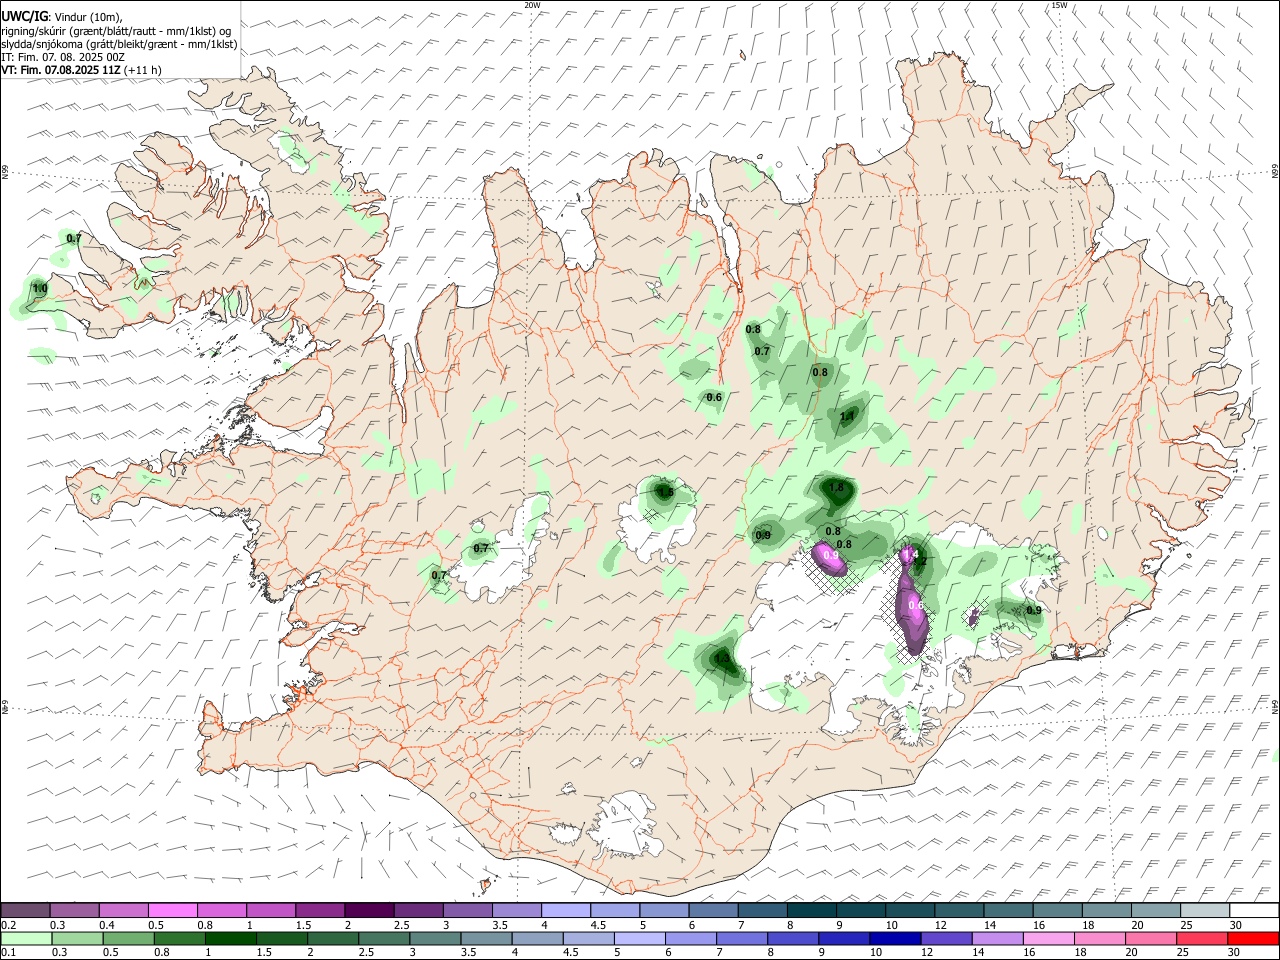The image size is (1280, 960).
Task: Click the white '1.4' snowfall value
Action: [910, 554]
